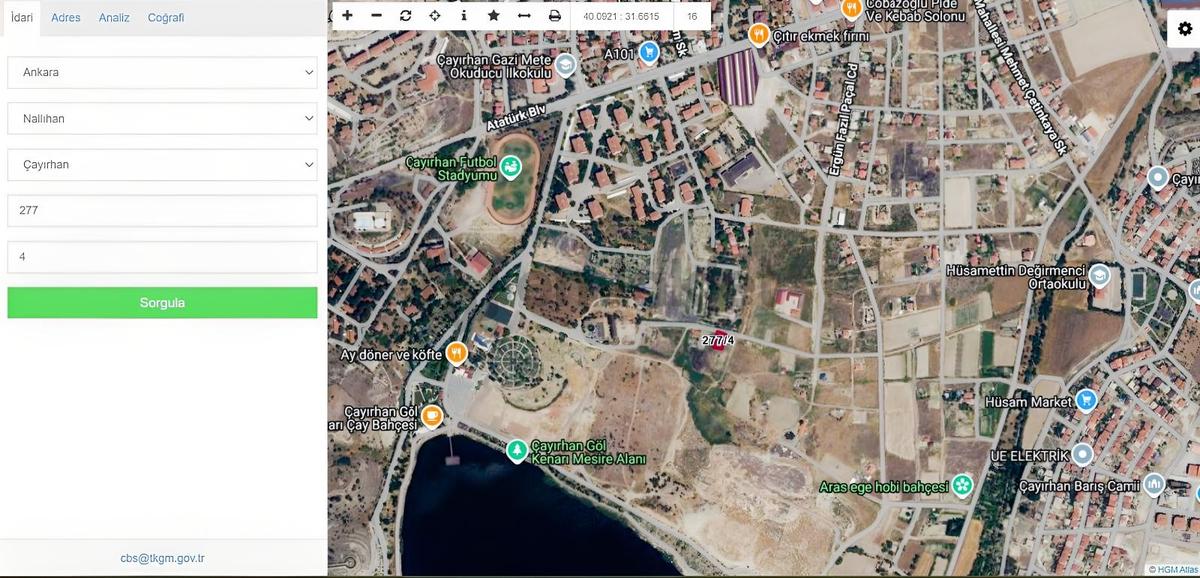This screenshot has width=1200, height=578.
Task: Click the star favorites icon
Action: point(494,16)
